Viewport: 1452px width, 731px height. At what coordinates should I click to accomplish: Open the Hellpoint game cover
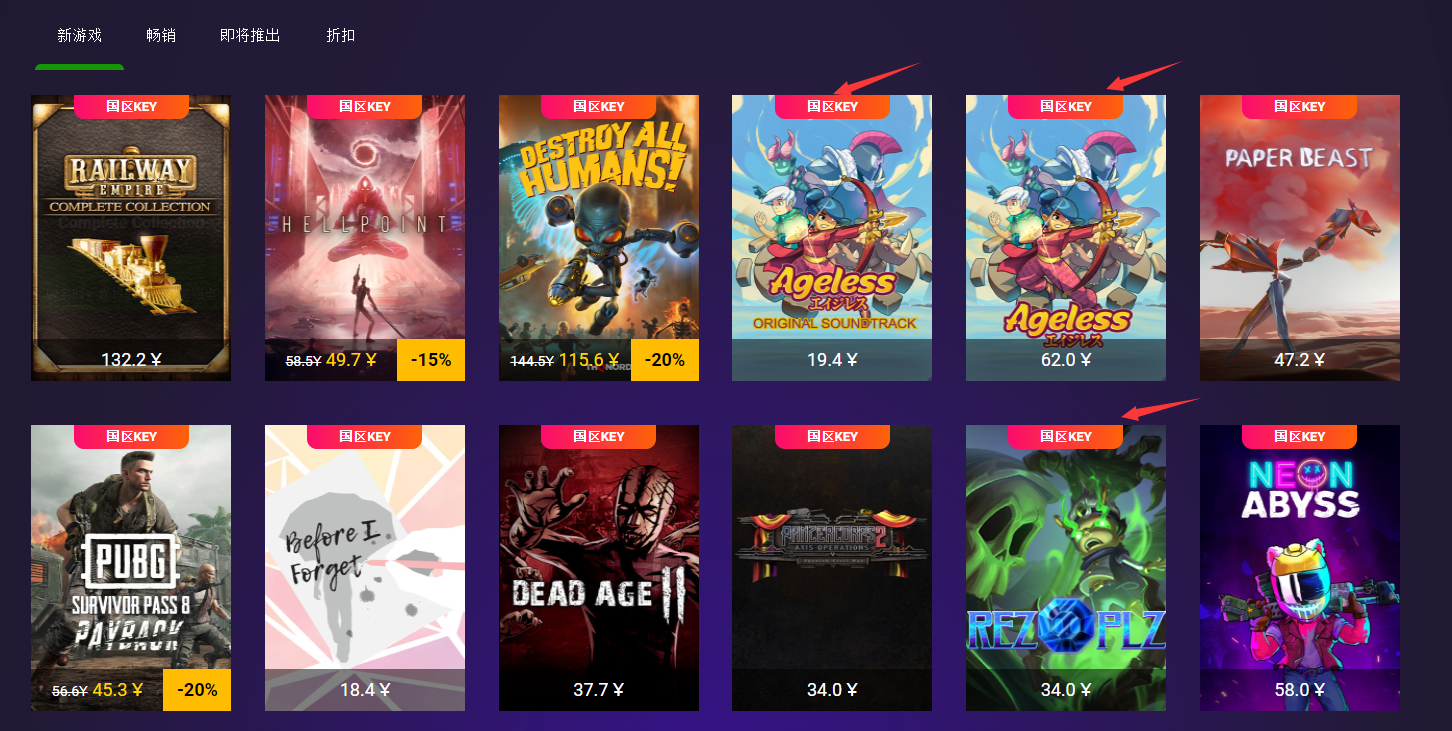coord(365,238)
